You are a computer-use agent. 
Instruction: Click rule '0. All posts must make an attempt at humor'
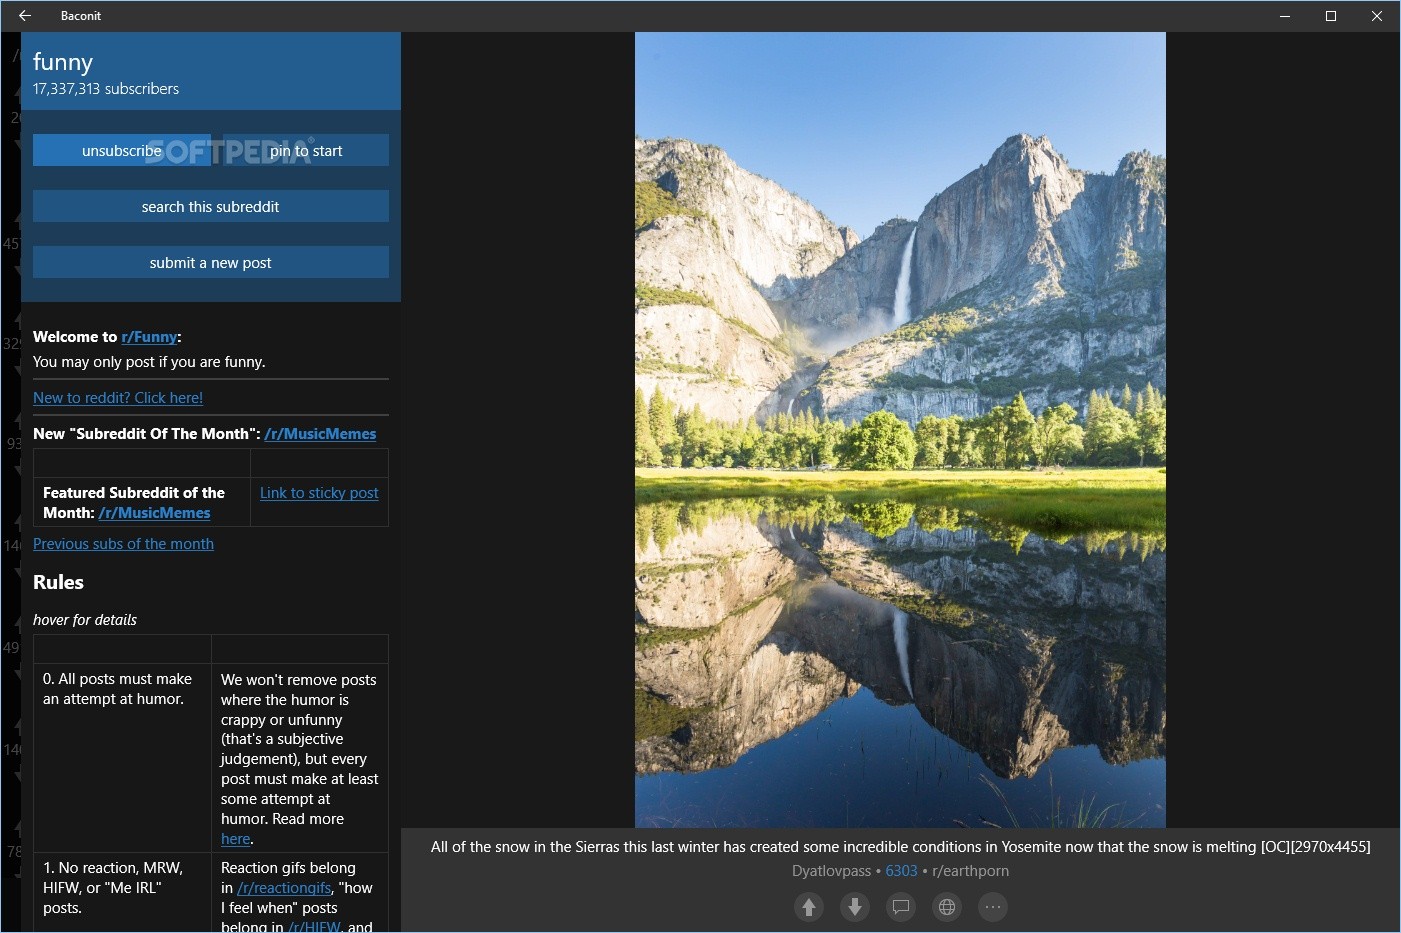(117, 689)
